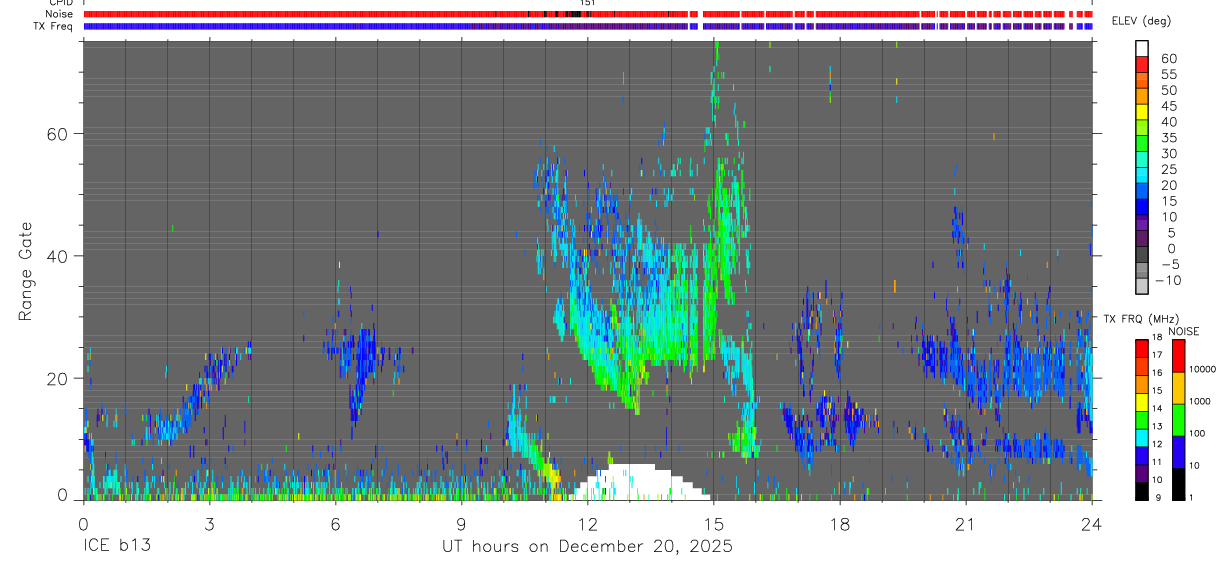
Task: Click the x-axis tick label '6'
Action: point(335,523)
